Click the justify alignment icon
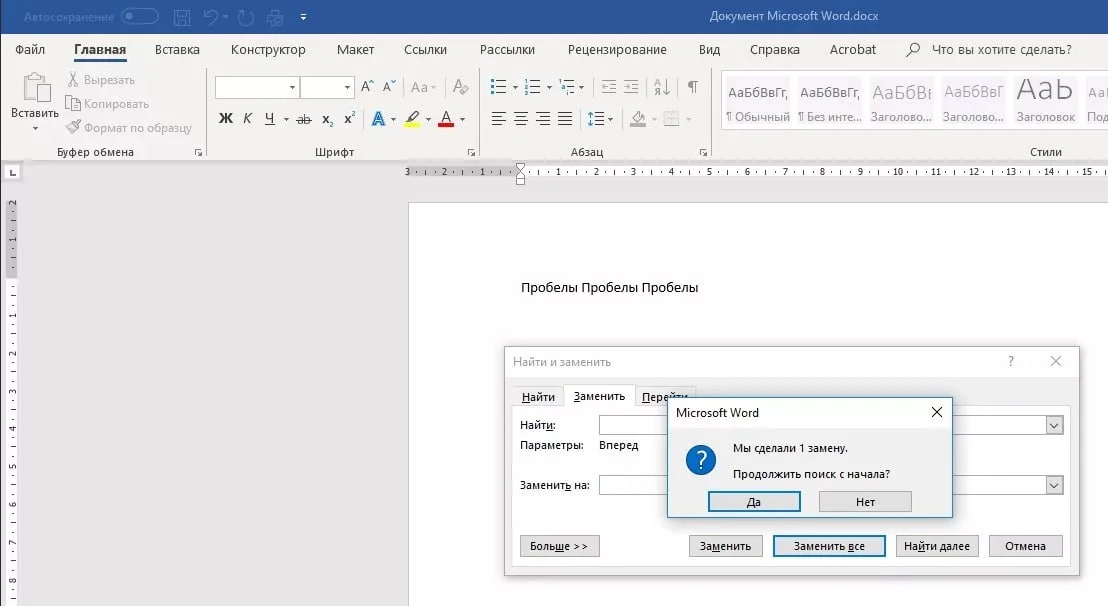Image resolution: width=1108 pixels, height=606 pixels. point(565,119)
